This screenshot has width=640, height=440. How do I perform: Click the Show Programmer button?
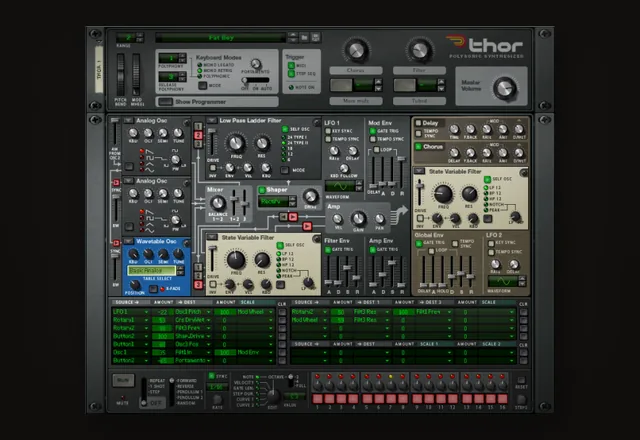165,102
